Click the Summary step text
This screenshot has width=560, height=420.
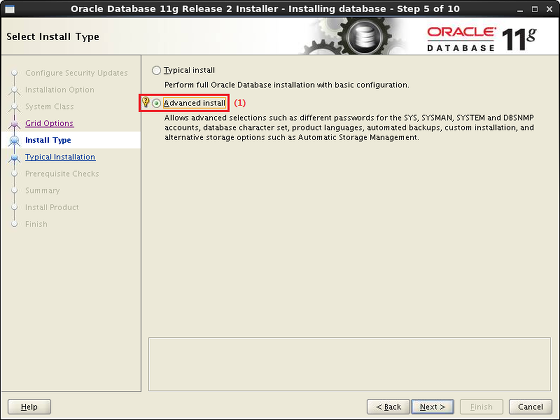coord(42,190)
